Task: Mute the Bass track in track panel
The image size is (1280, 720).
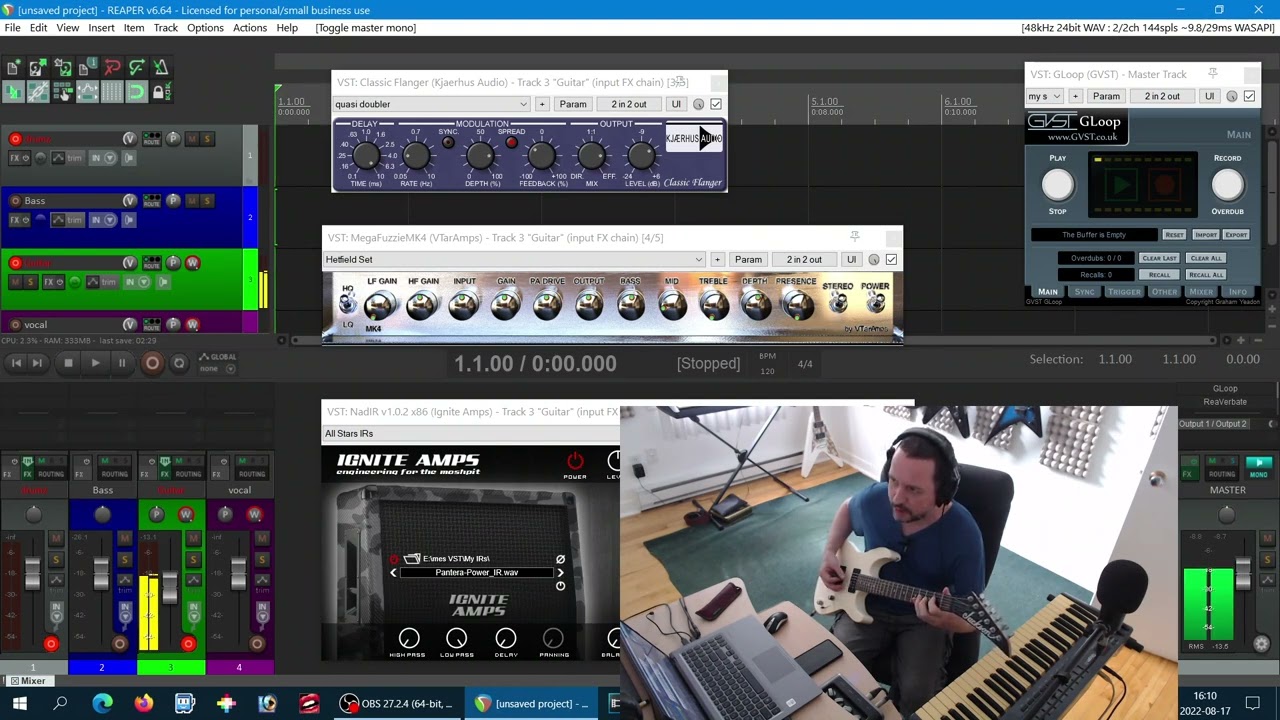Action: click(193, 201)
